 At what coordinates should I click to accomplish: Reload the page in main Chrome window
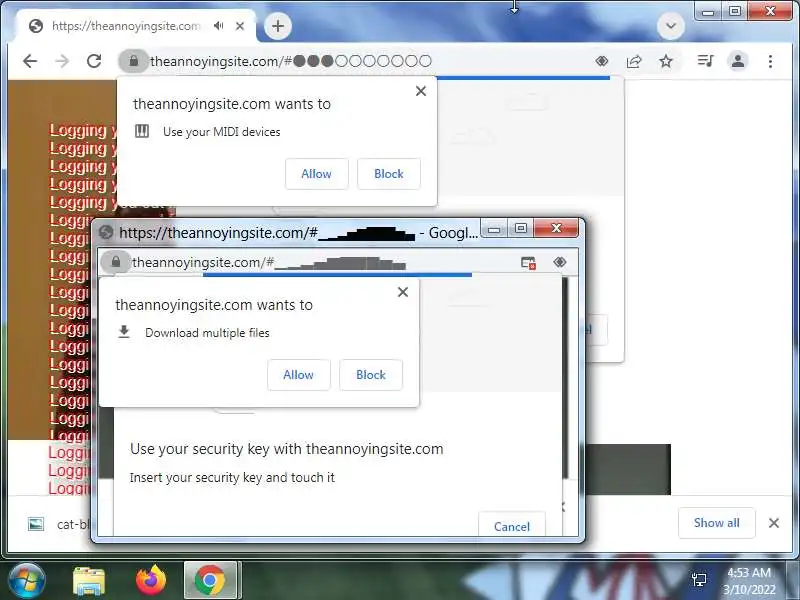(94, 61)
